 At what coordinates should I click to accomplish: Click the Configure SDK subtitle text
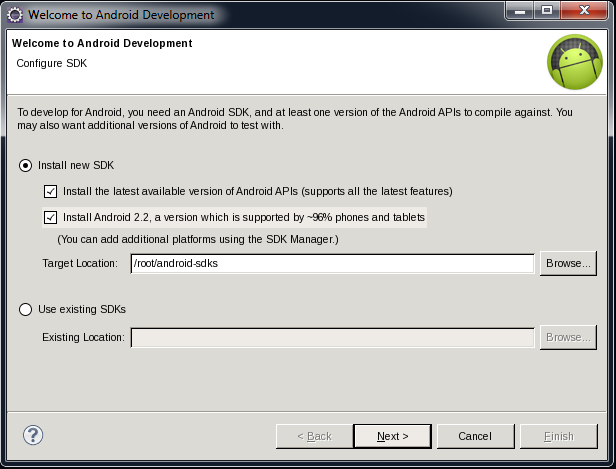[x=51, y=63]
